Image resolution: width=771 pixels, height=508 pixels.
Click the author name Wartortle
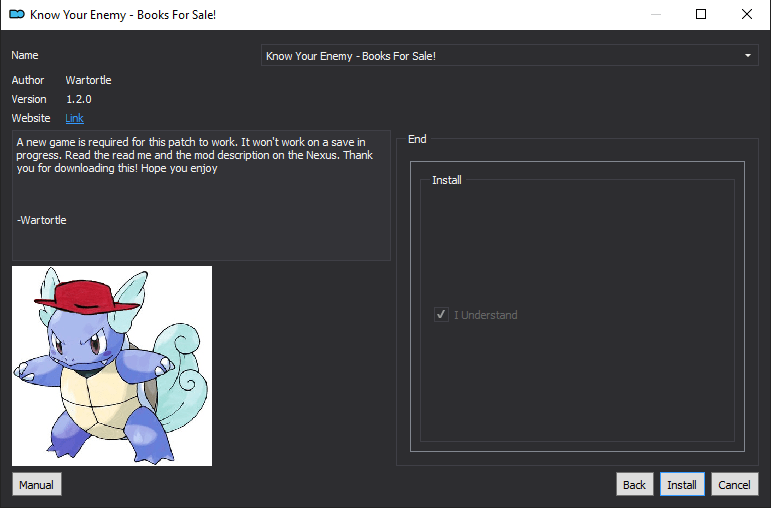(x=89, y=80)
